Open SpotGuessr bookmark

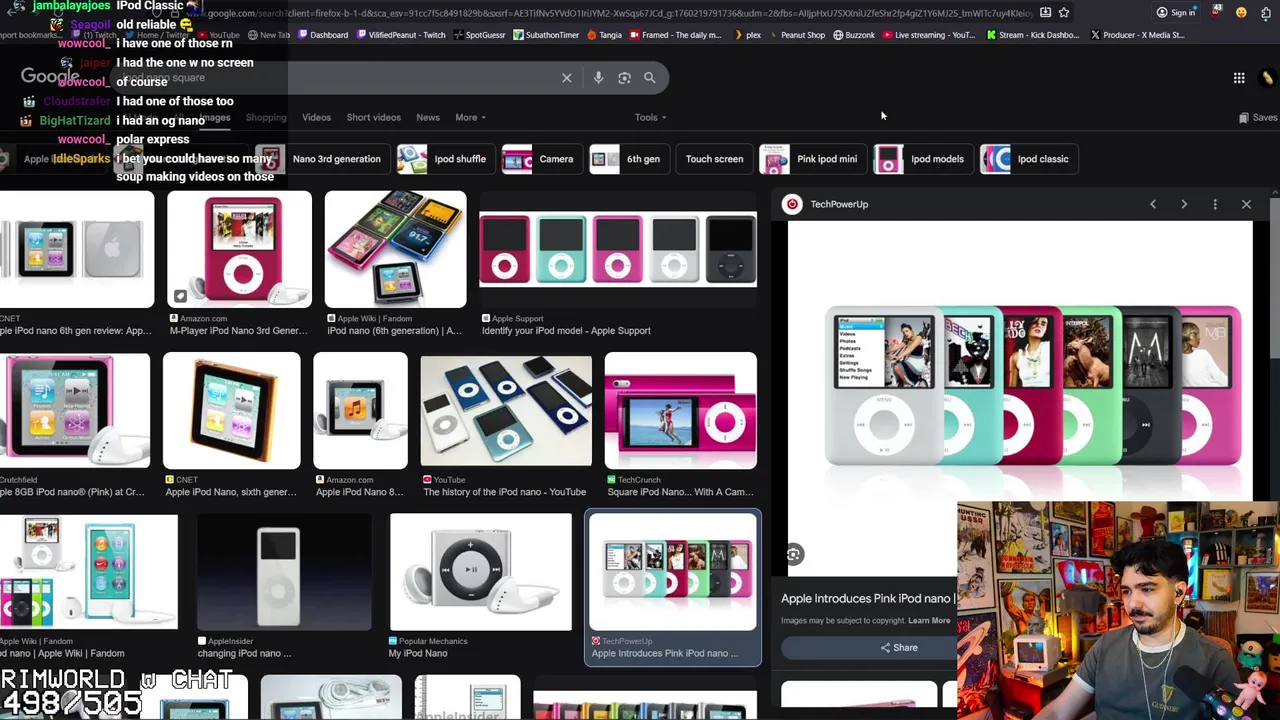point(479,35)
